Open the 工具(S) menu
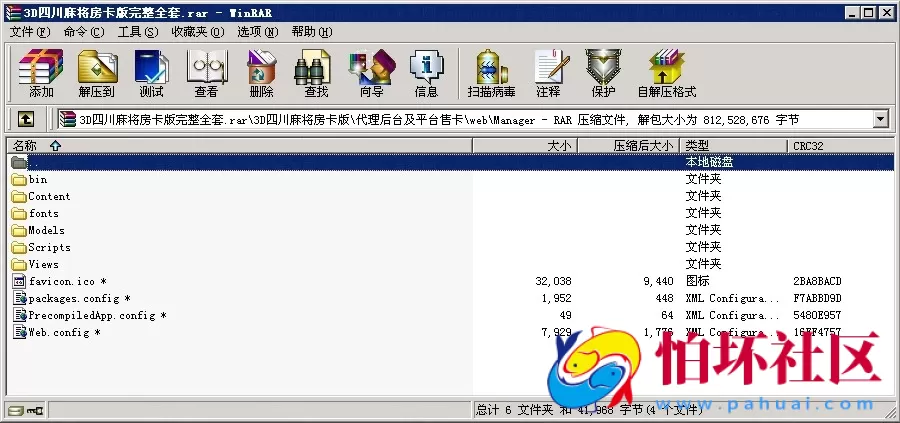The image size is (900, 423). pos(138,32)
